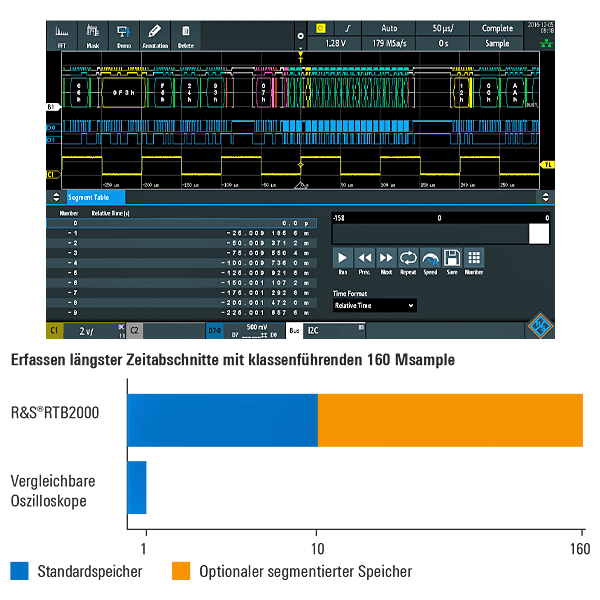Set the 1.28 V trigger level
Screen dimensions: 600x600
[334, 43]
